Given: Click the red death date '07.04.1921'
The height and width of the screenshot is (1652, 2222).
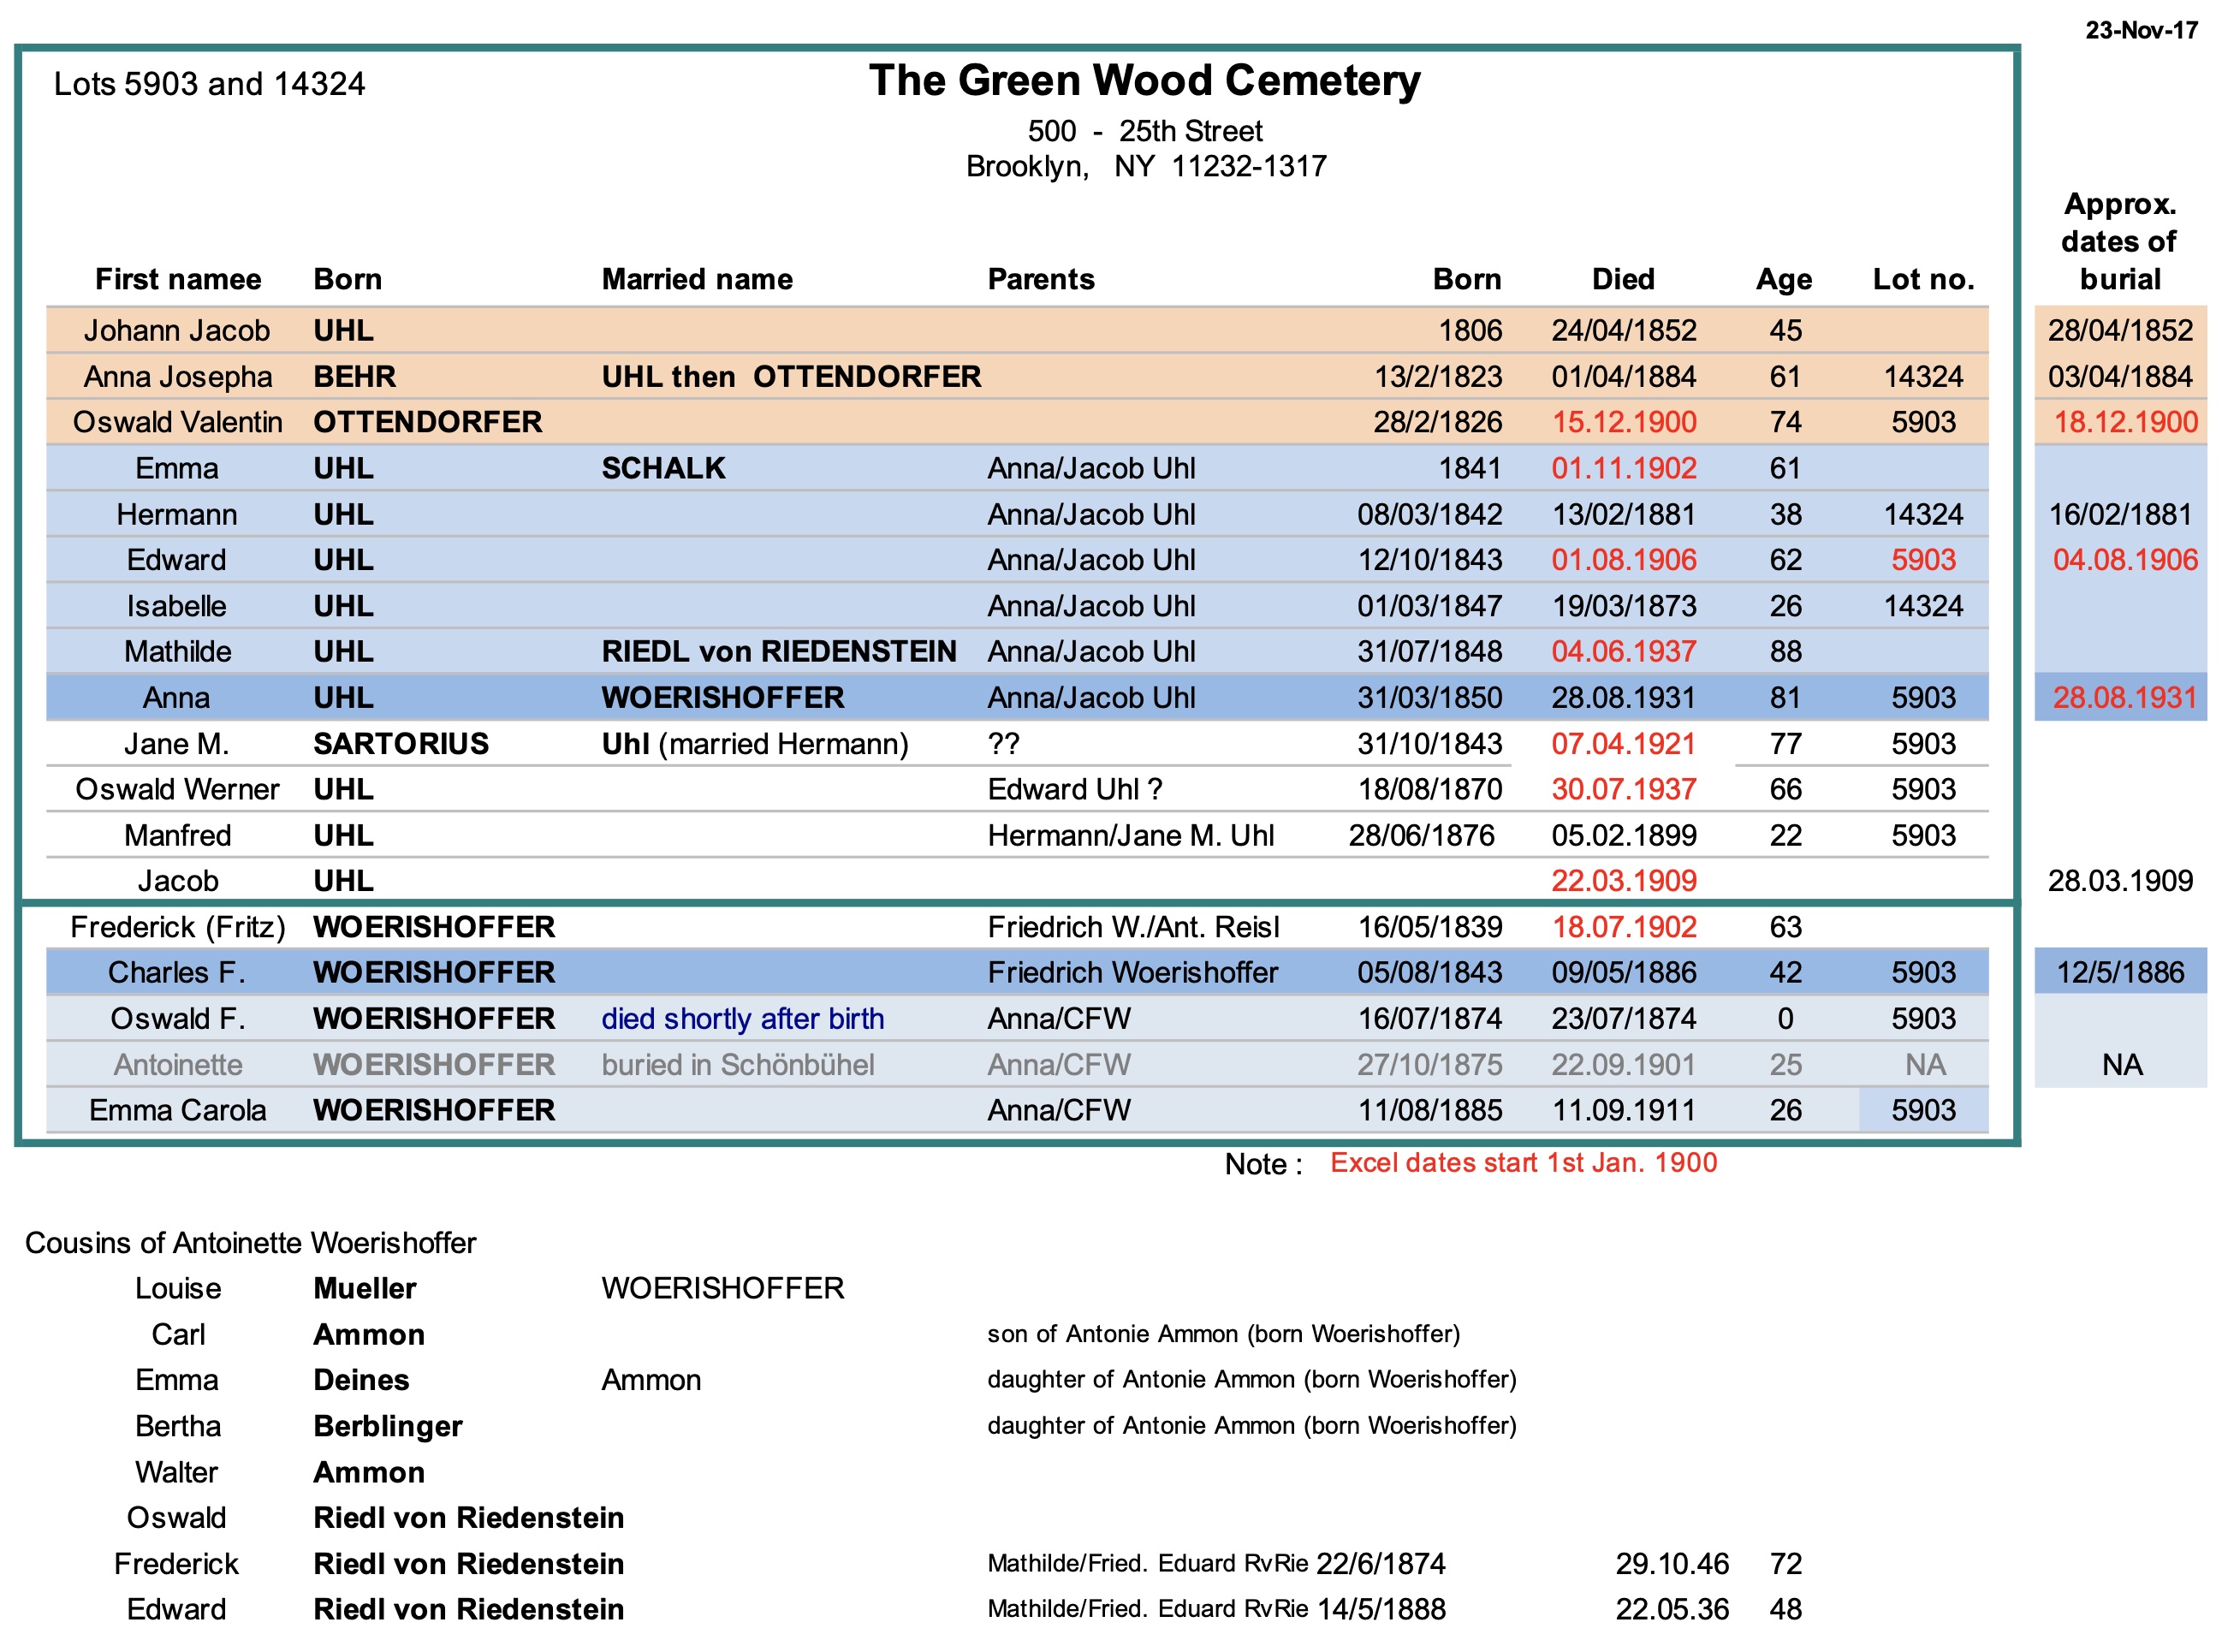Looking at the screenshot, I should (1623, 743).
